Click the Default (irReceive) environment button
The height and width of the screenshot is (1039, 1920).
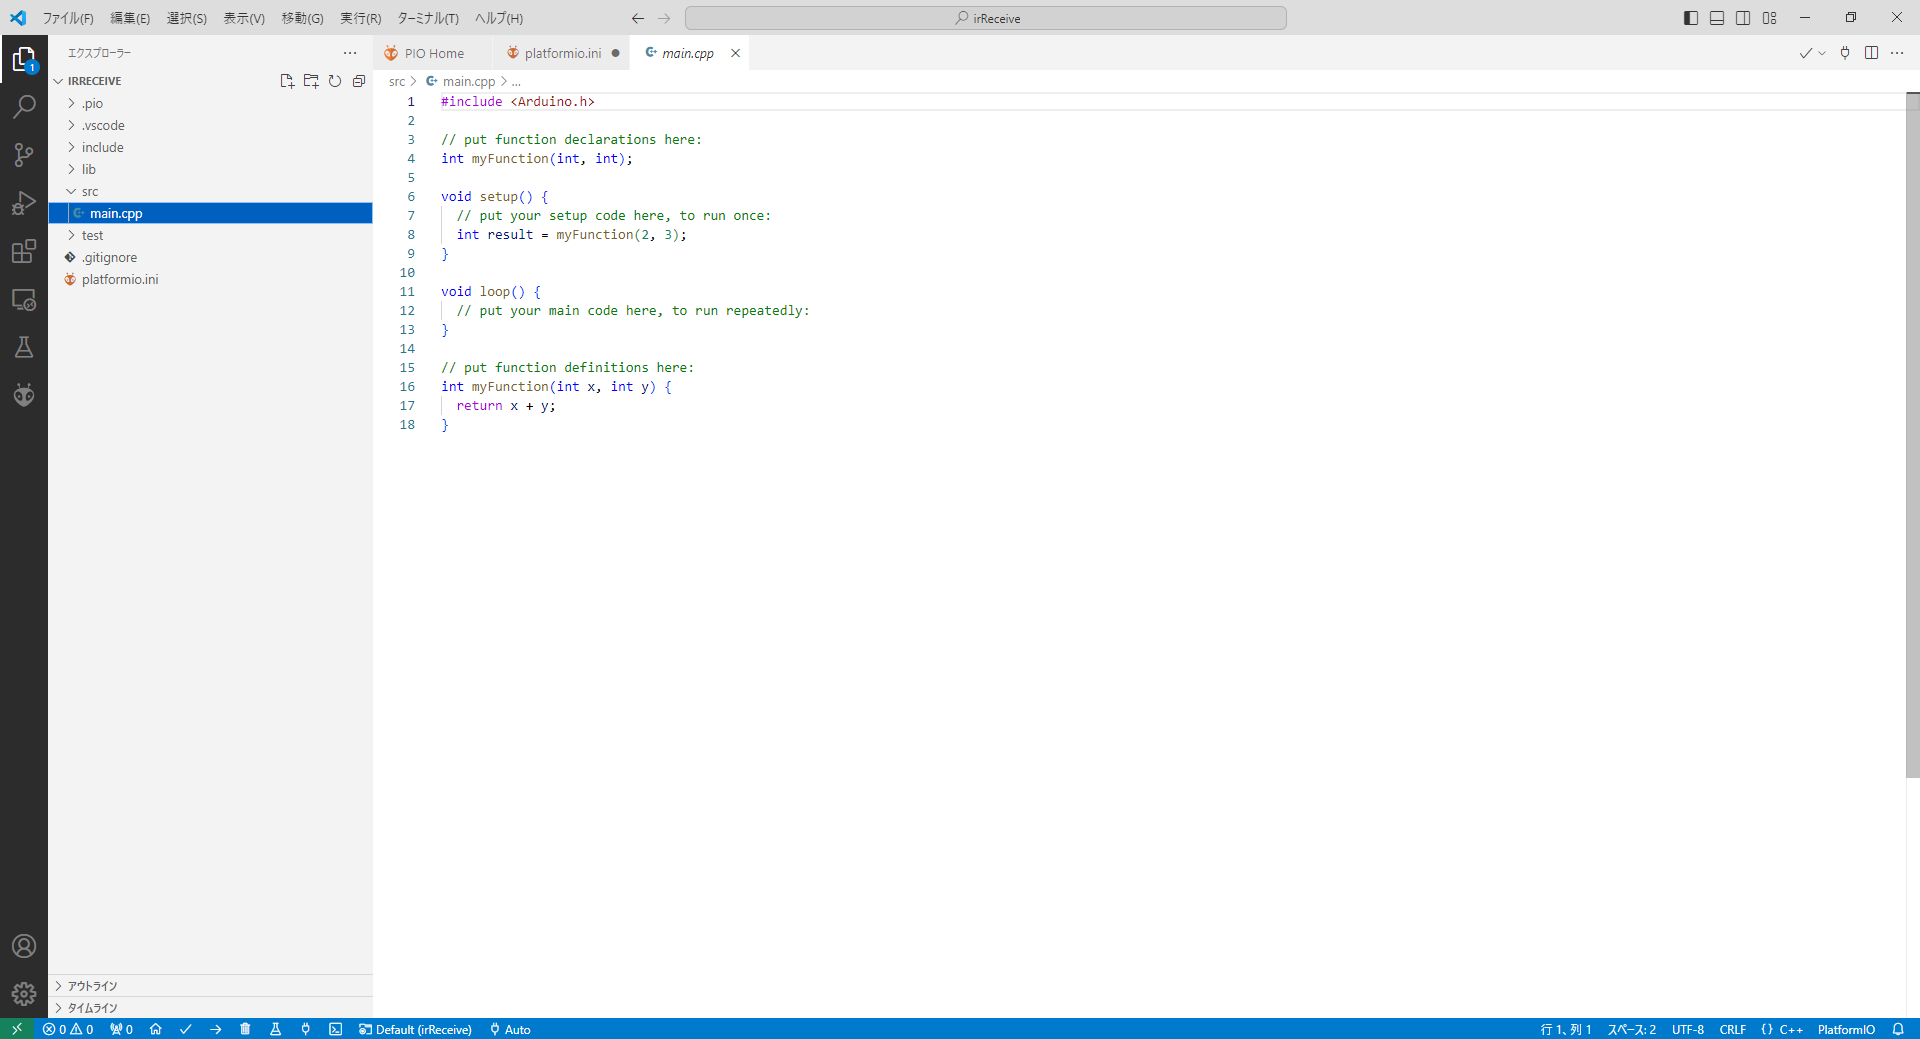click(415, 1029)
